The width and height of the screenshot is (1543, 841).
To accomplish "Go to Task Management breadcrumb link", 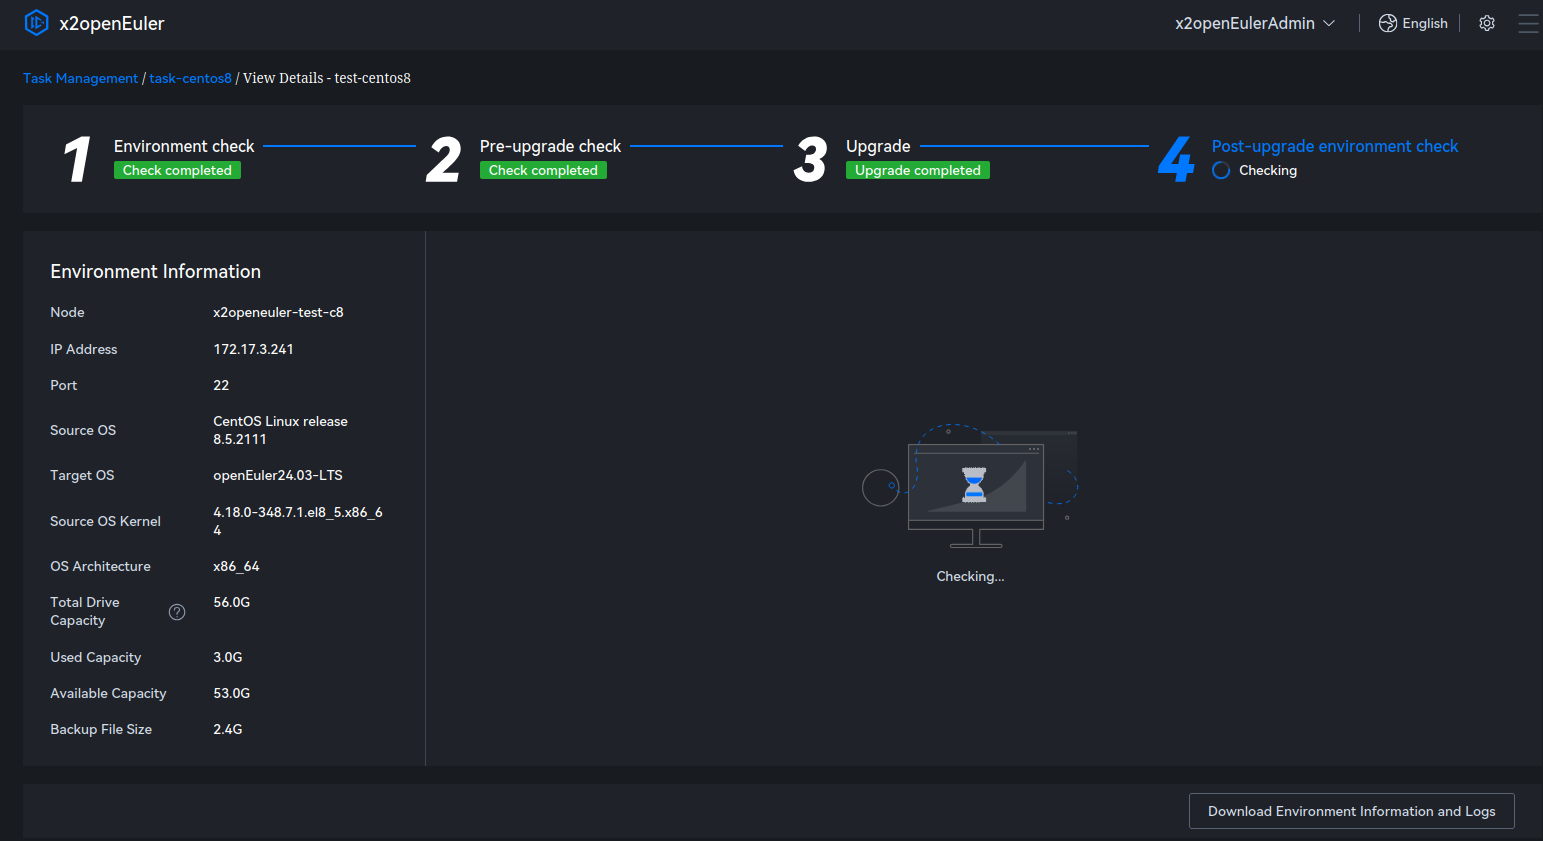I will coord(80,78).
